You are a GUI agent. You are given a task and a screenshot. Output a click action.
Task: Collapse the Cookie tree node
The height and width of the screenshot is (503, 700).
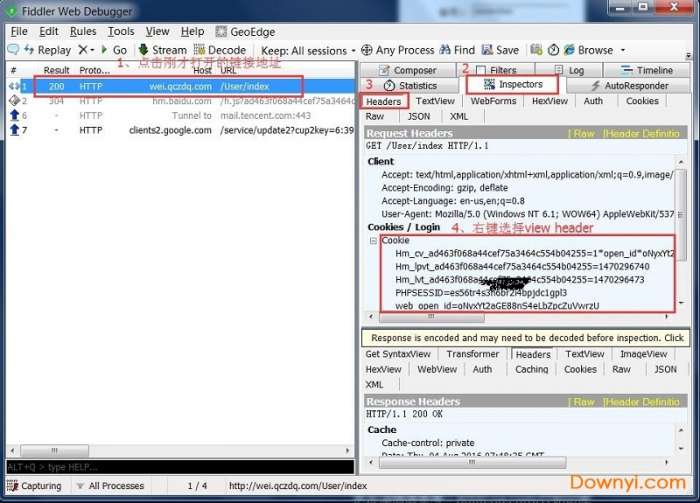click(373, 241)
